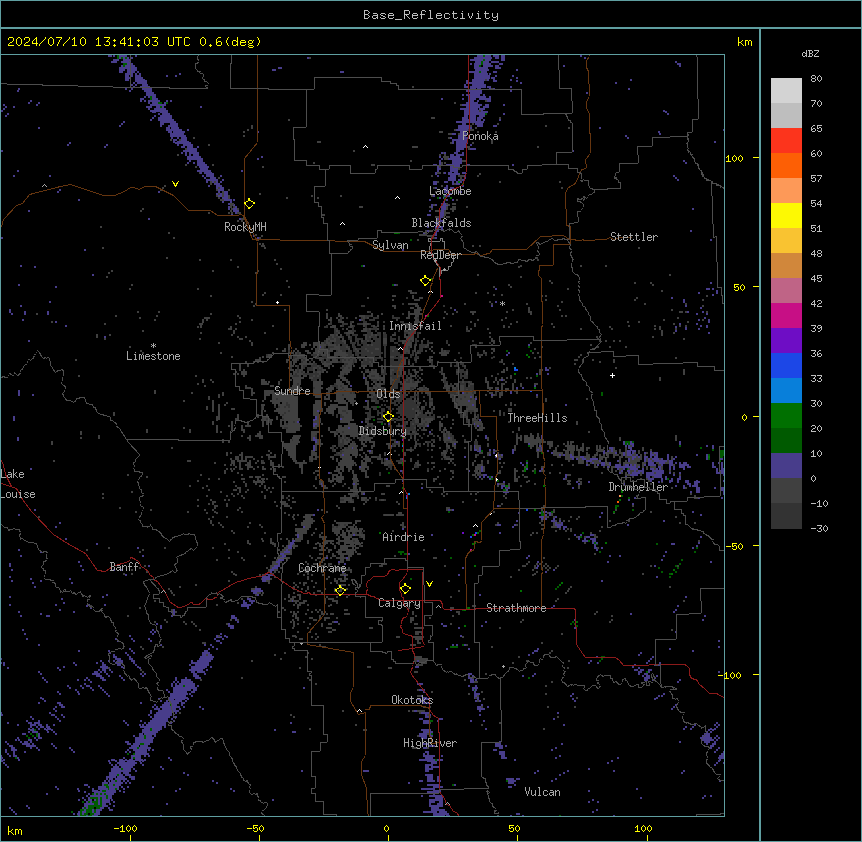Click the Lake Louise label
This screenshot has width=862, height=842.
click(x=18, y=484)
